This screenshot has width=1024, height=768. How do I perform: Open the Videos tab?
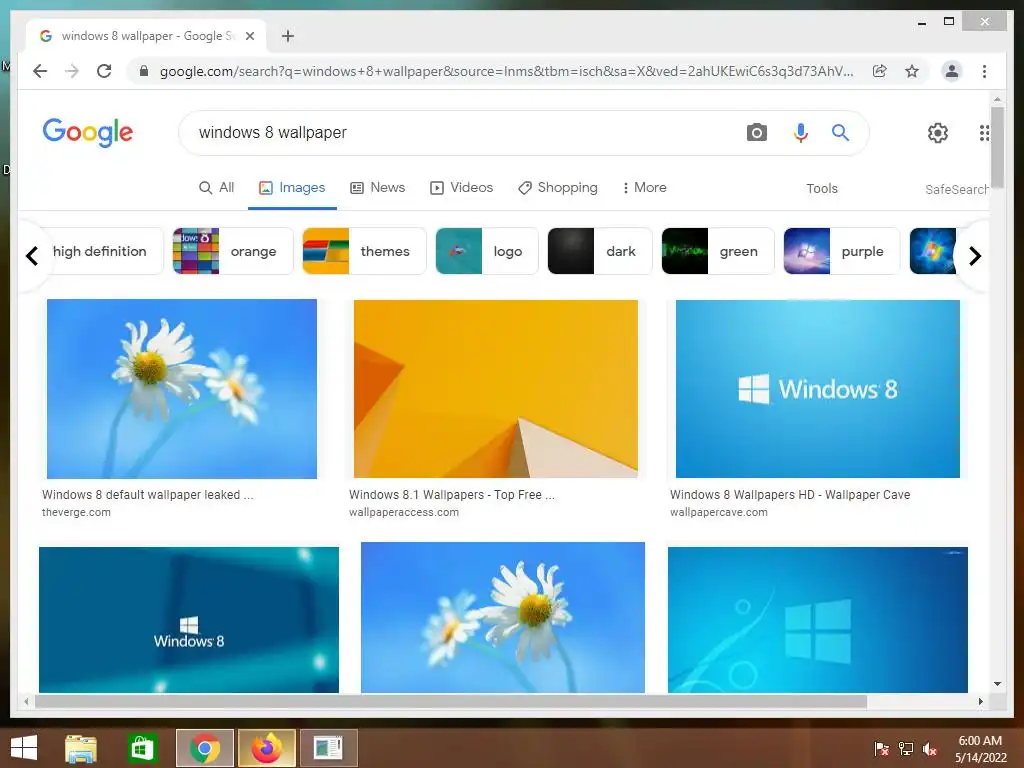[x=461, y=188]
